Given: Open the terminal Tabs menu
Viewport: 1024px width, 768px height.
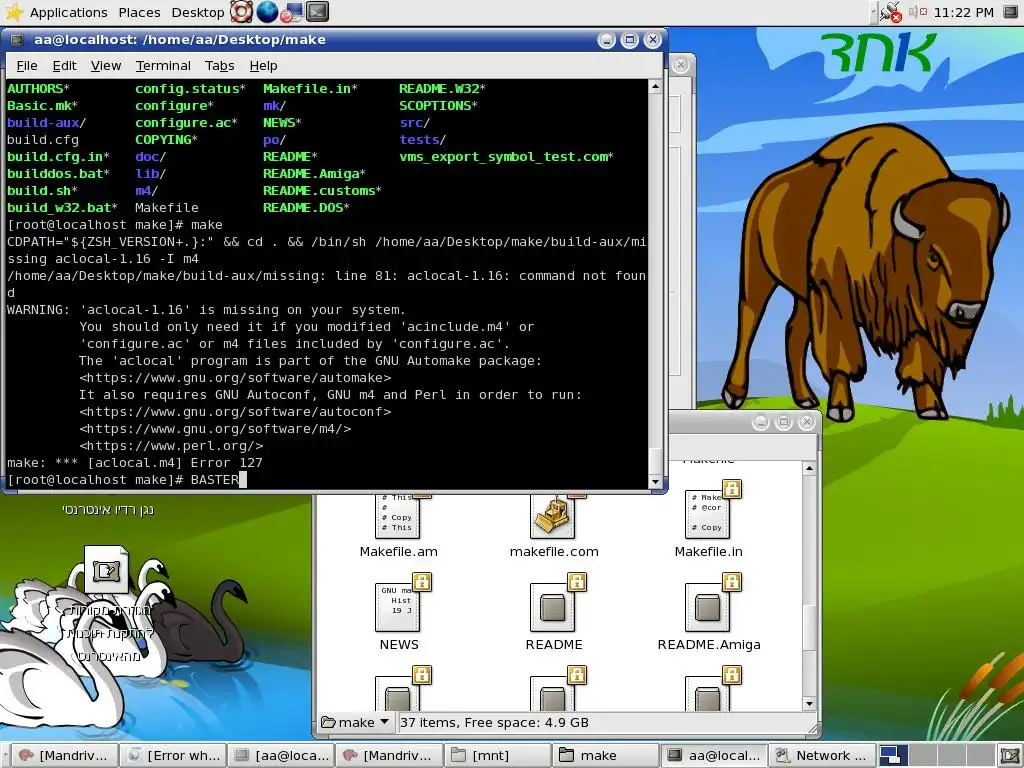Looking at the screenshot, I should click(x=219, y=65).
